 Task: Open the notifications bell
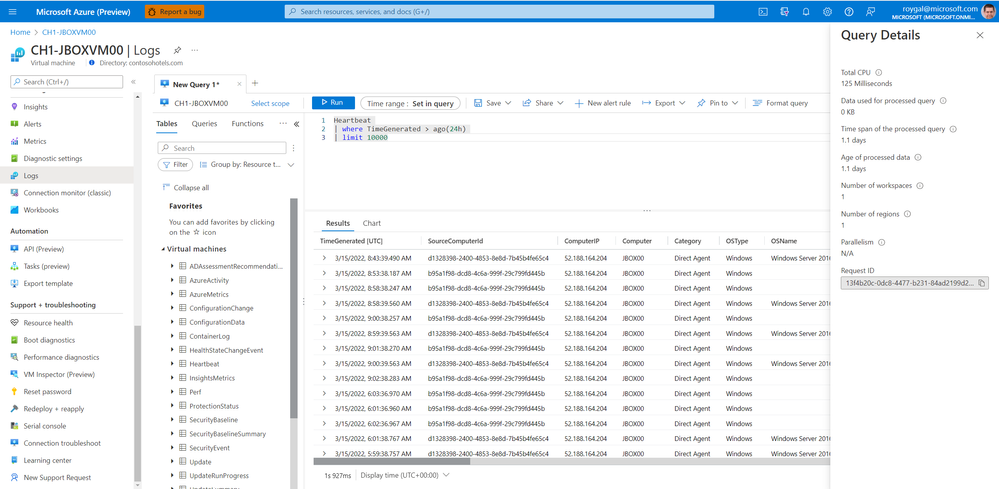[806, 11]
